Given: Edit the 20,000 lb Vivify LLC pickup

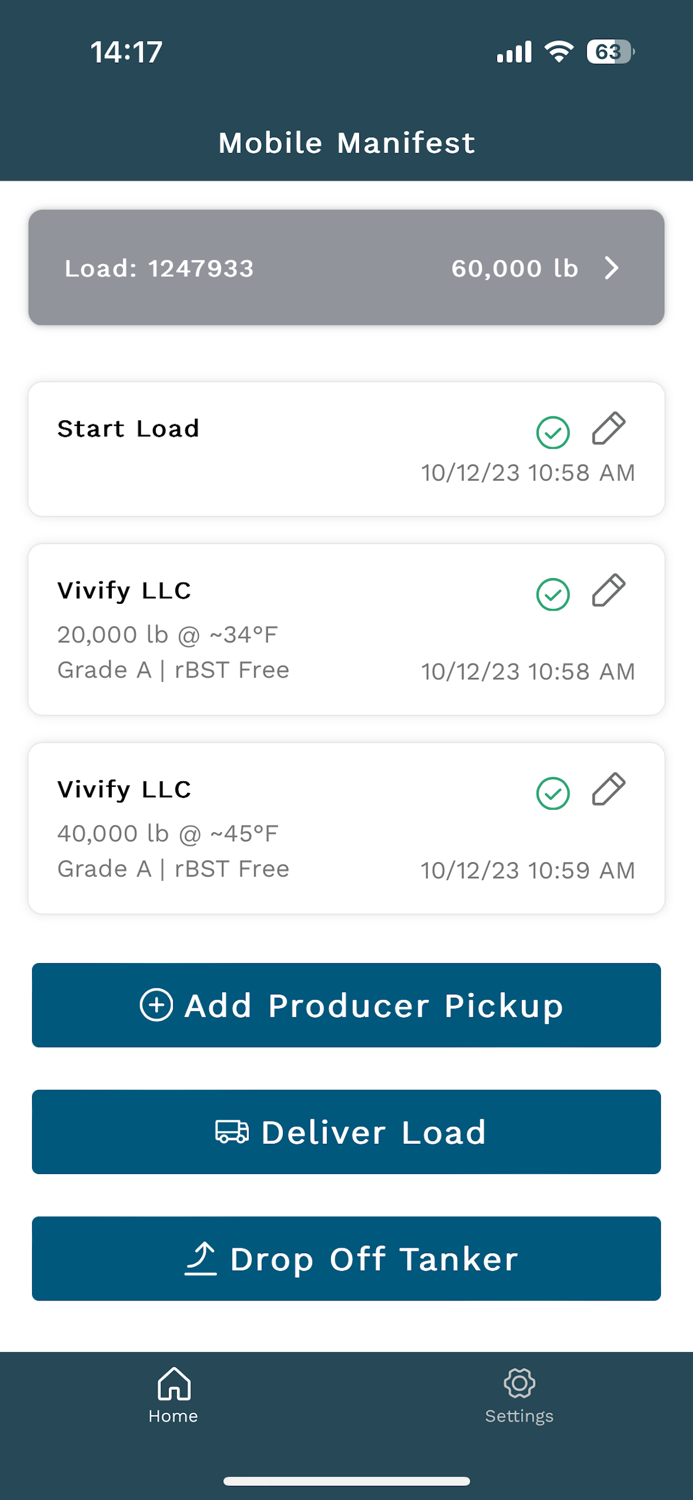Looking at the screenshot, I should pos(608,590).
